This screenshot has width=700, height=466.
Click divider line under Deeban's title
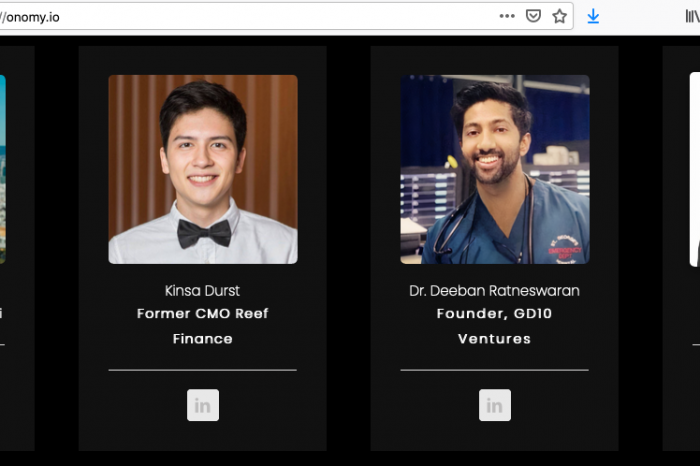[495, 370]
